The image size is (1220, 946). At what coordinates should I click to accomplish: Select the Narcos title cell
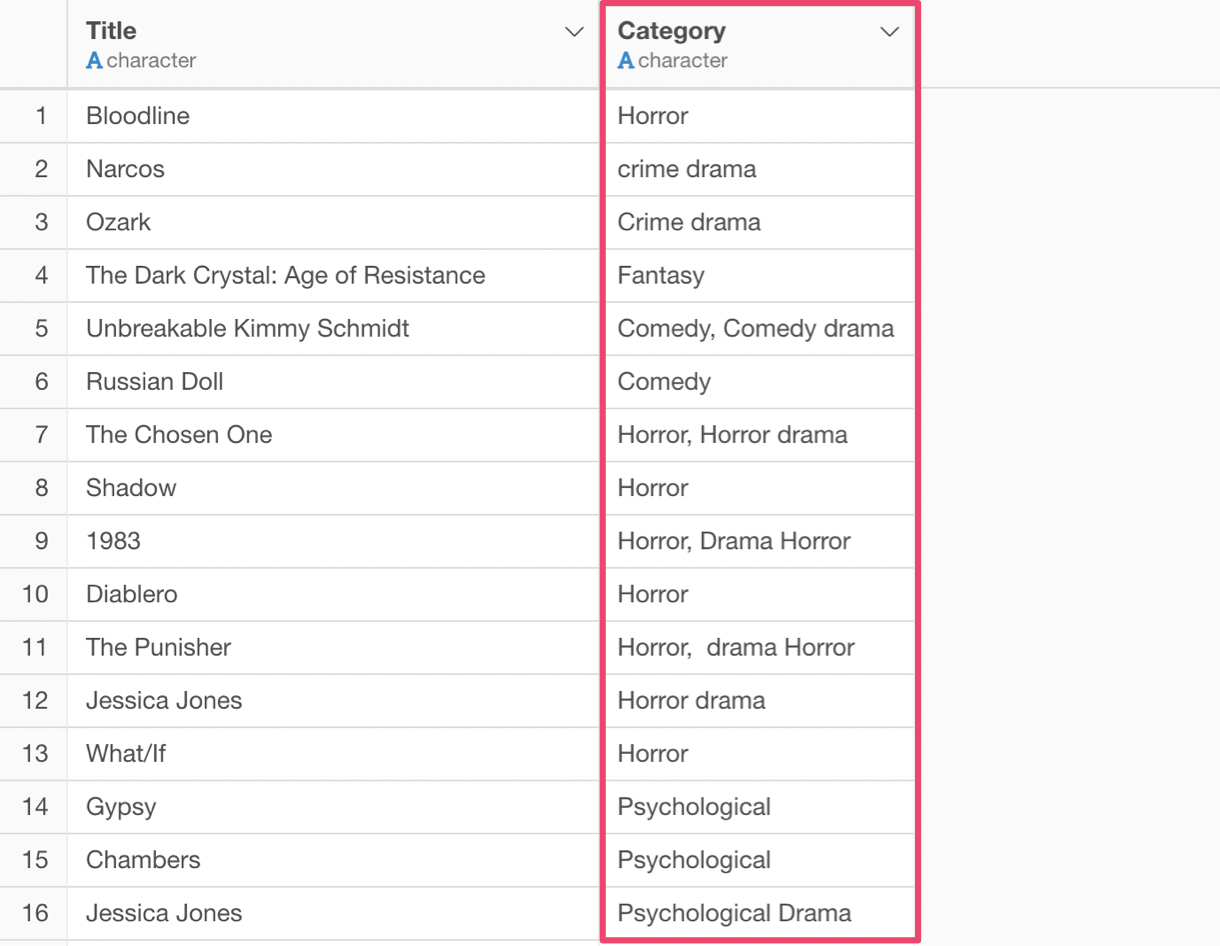[x=125, y=169]
